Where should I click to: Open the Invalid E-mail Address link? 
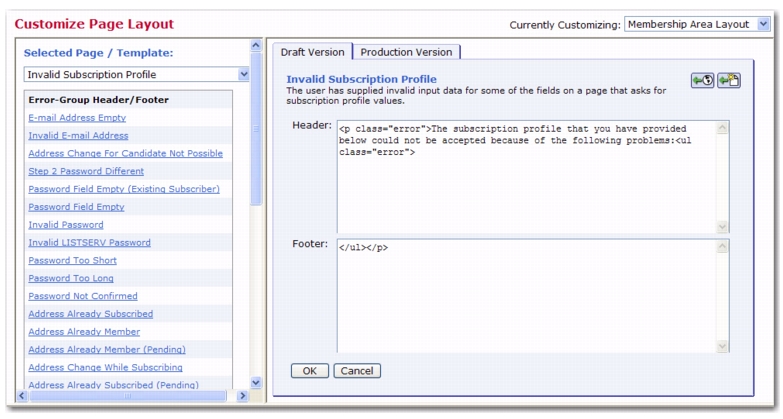(x=78, y=135)
